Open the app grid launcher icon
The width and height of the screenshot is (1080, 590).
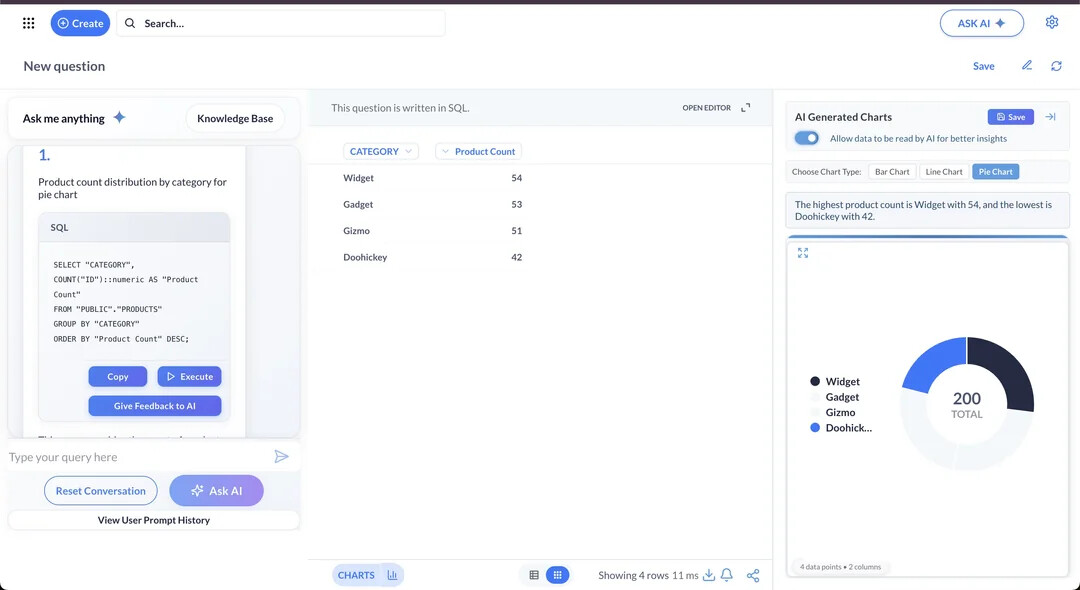[x=28, y=23]
